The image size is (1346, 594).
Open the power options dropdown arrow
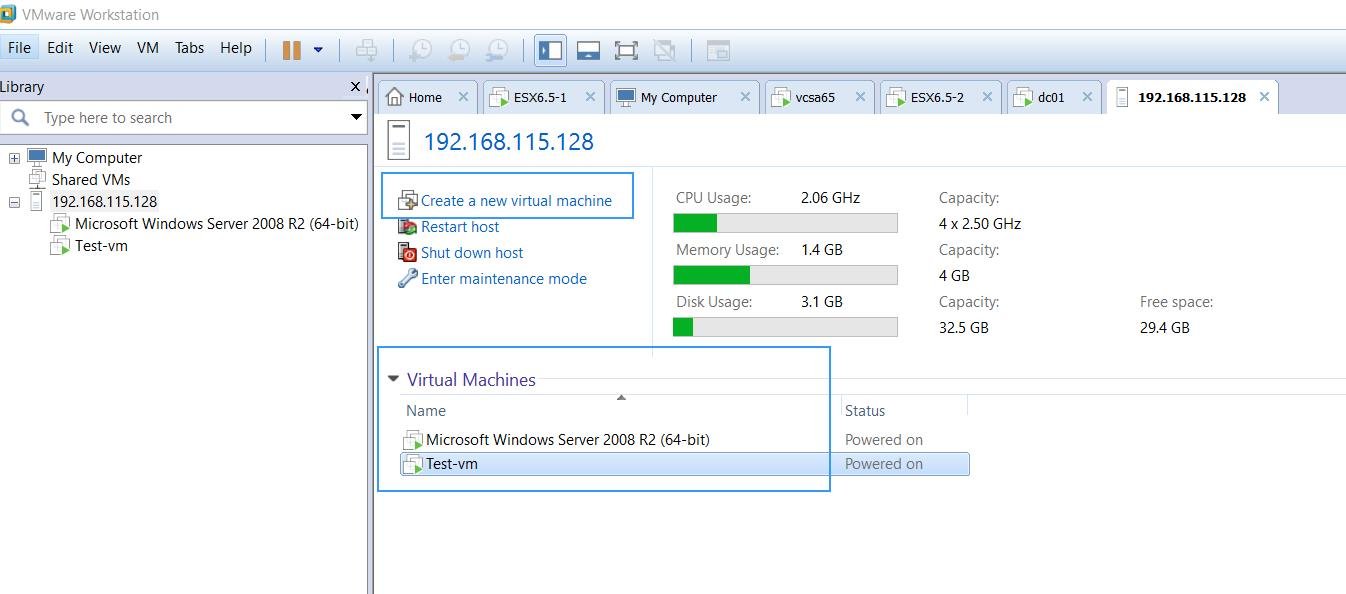tap(318, 50)
